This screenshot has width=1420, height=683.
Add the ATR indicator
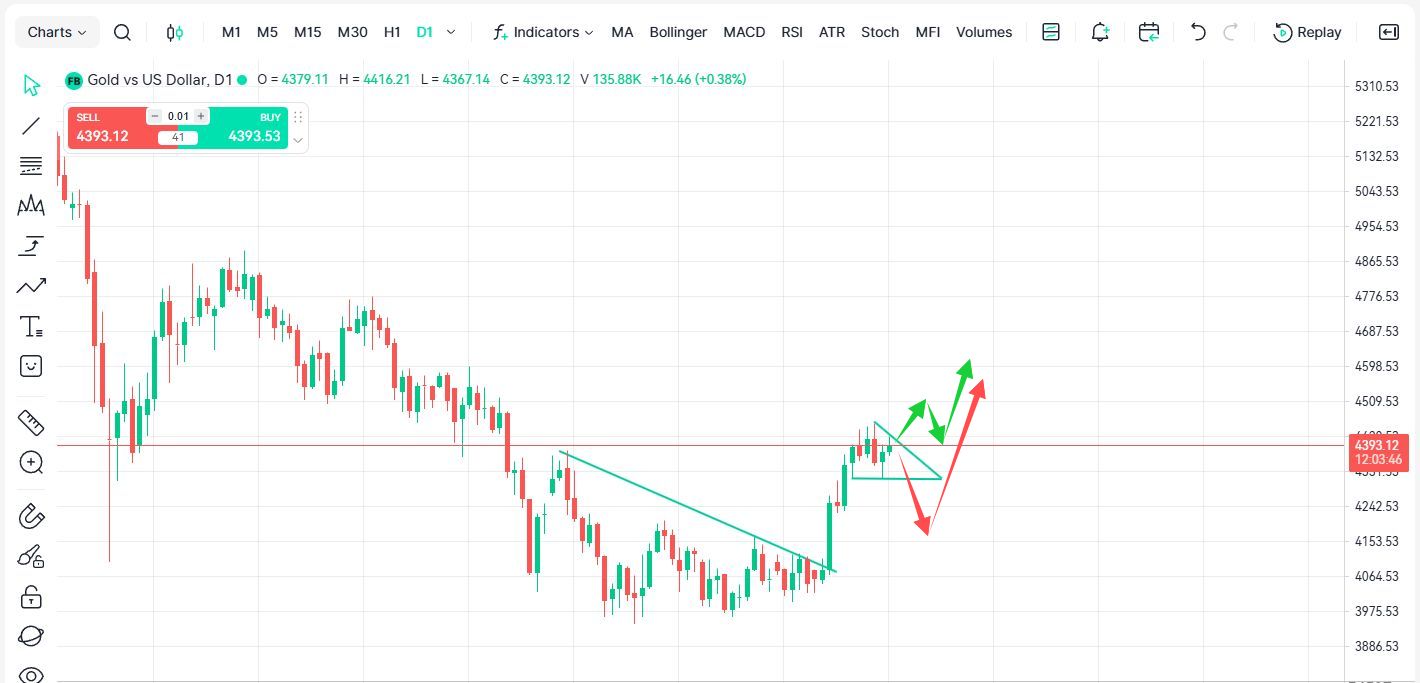832,32
